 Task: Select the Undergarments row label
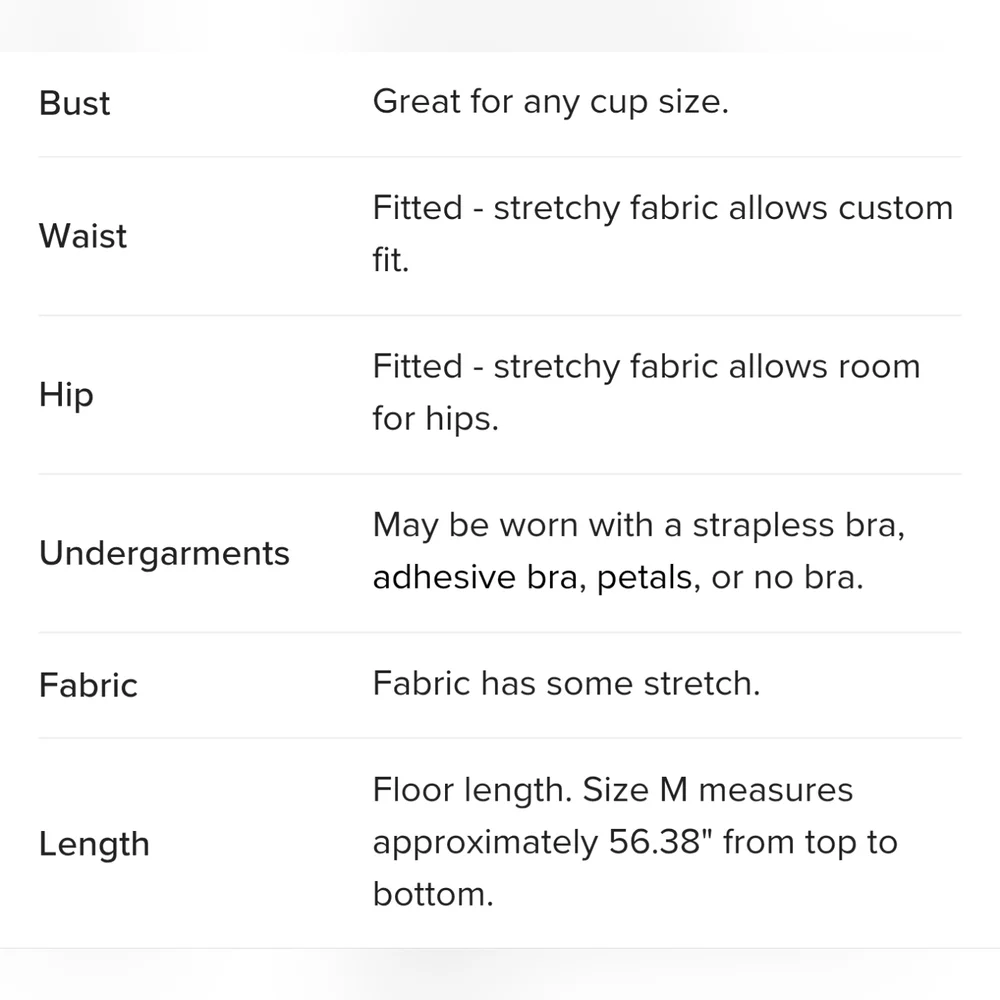165,553
